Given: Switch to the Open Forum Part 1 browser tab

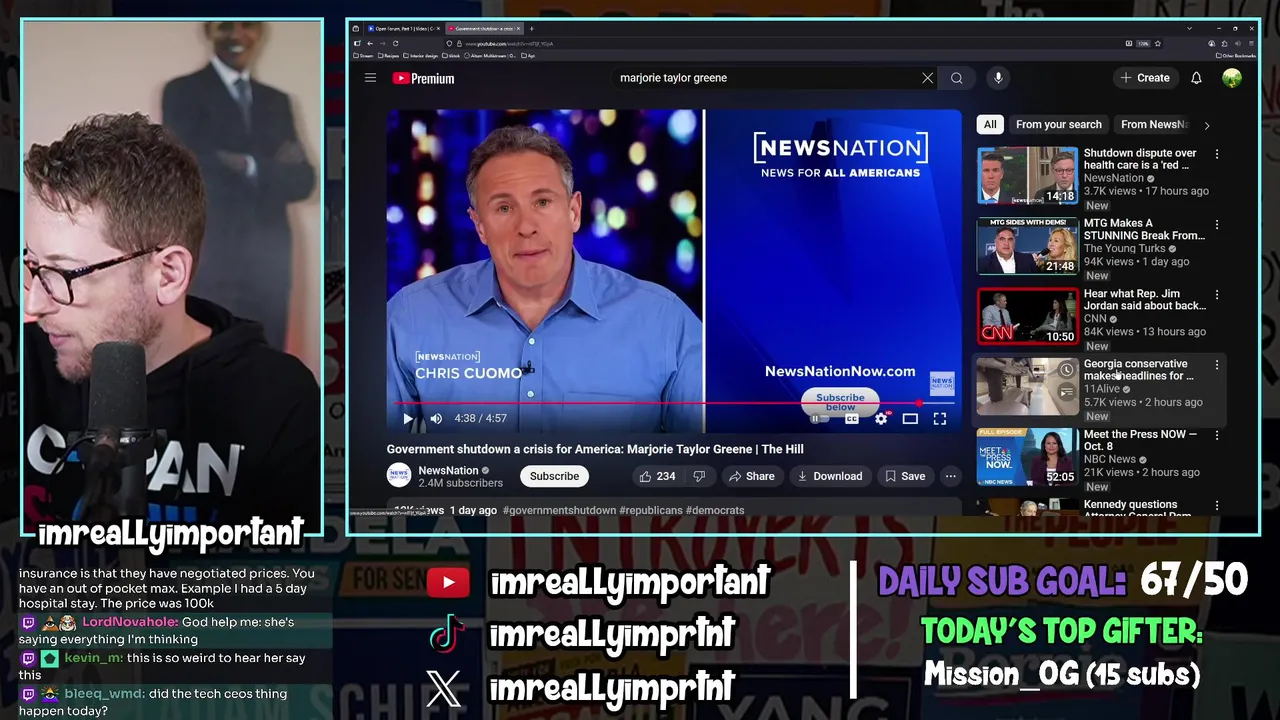Looking at the screenshot, I should pyautogui.click(x=403, y=29).
